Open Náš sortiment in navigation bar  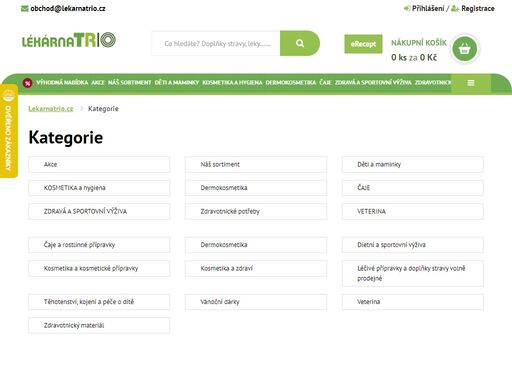[x=129, y=82]
